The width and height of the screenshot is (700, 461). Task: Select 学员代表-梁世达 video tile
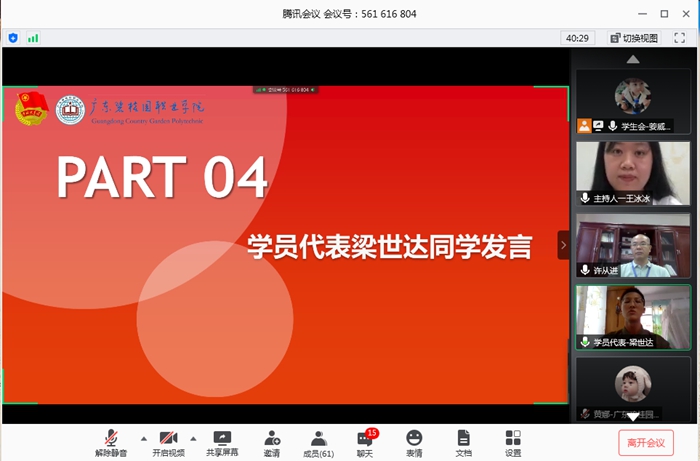point(633,317)
